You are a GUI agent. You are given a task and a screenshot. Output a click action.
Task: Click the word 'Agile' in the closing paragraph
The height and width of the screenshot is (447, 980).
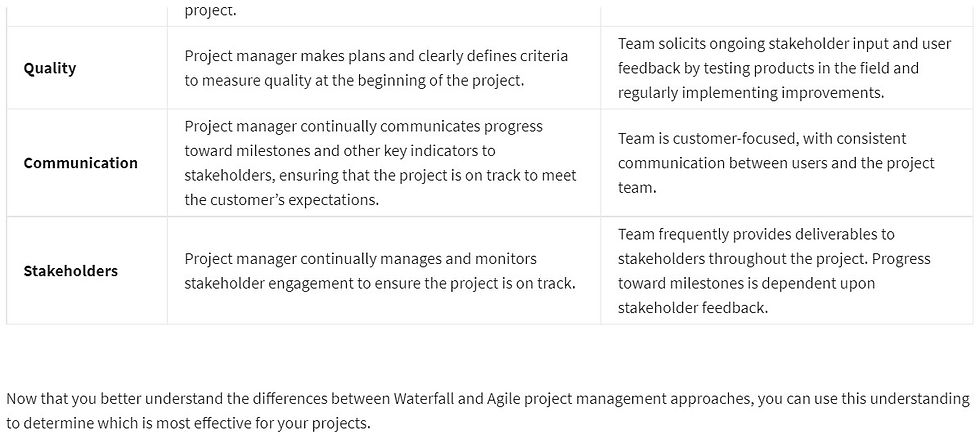pos(502,399)
